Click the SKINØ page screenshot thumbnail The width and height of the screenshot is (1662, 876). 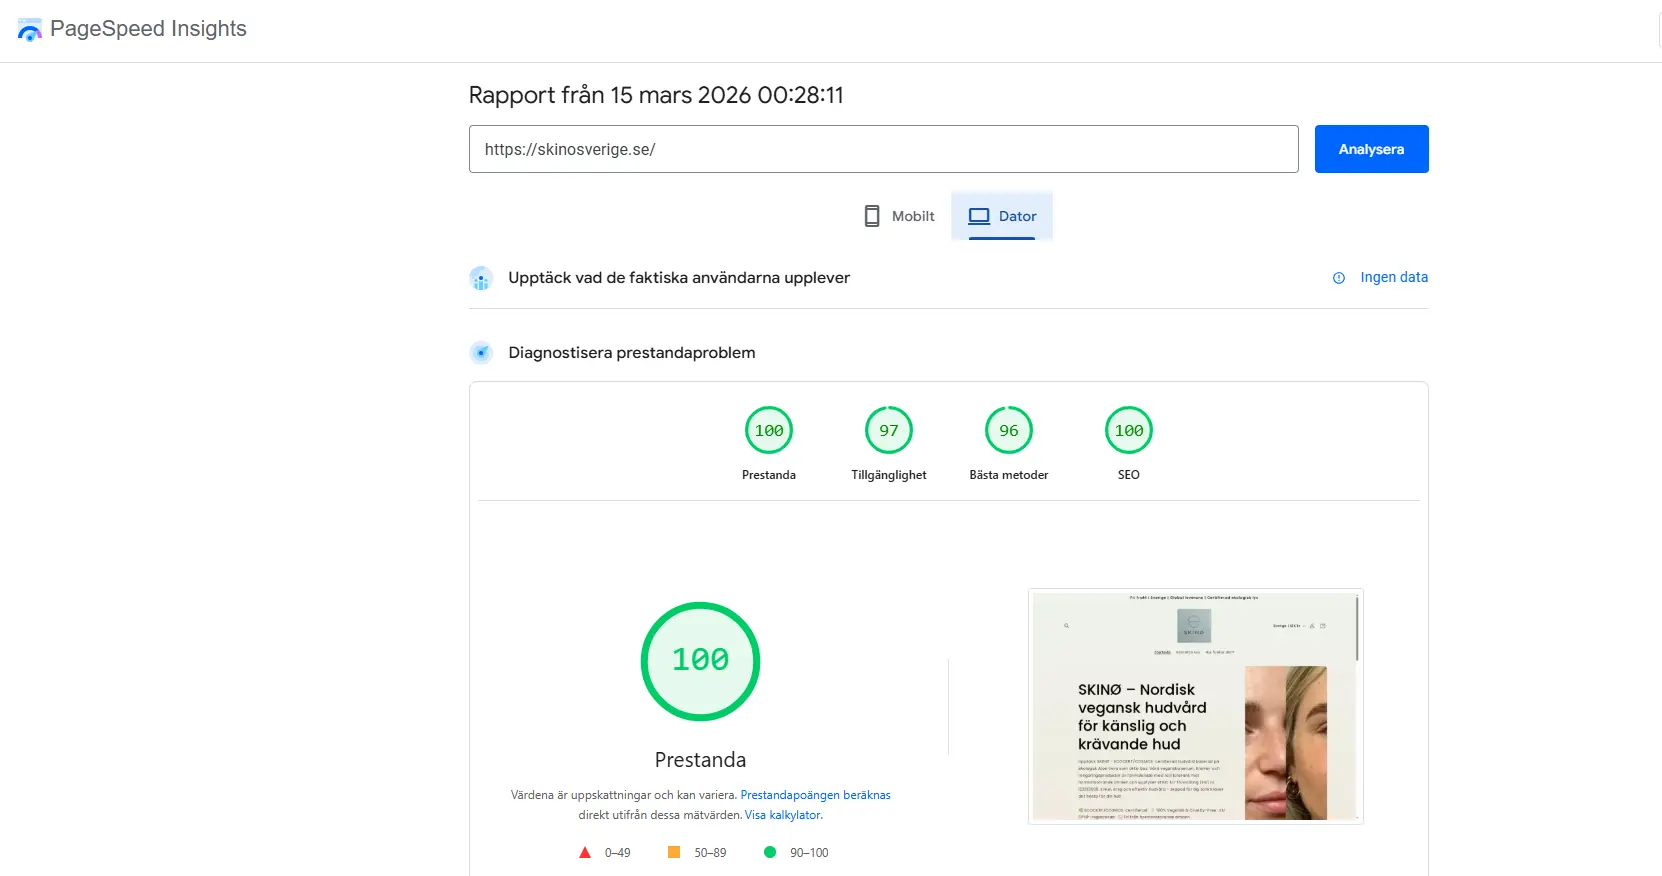(x=1196, y=706)
